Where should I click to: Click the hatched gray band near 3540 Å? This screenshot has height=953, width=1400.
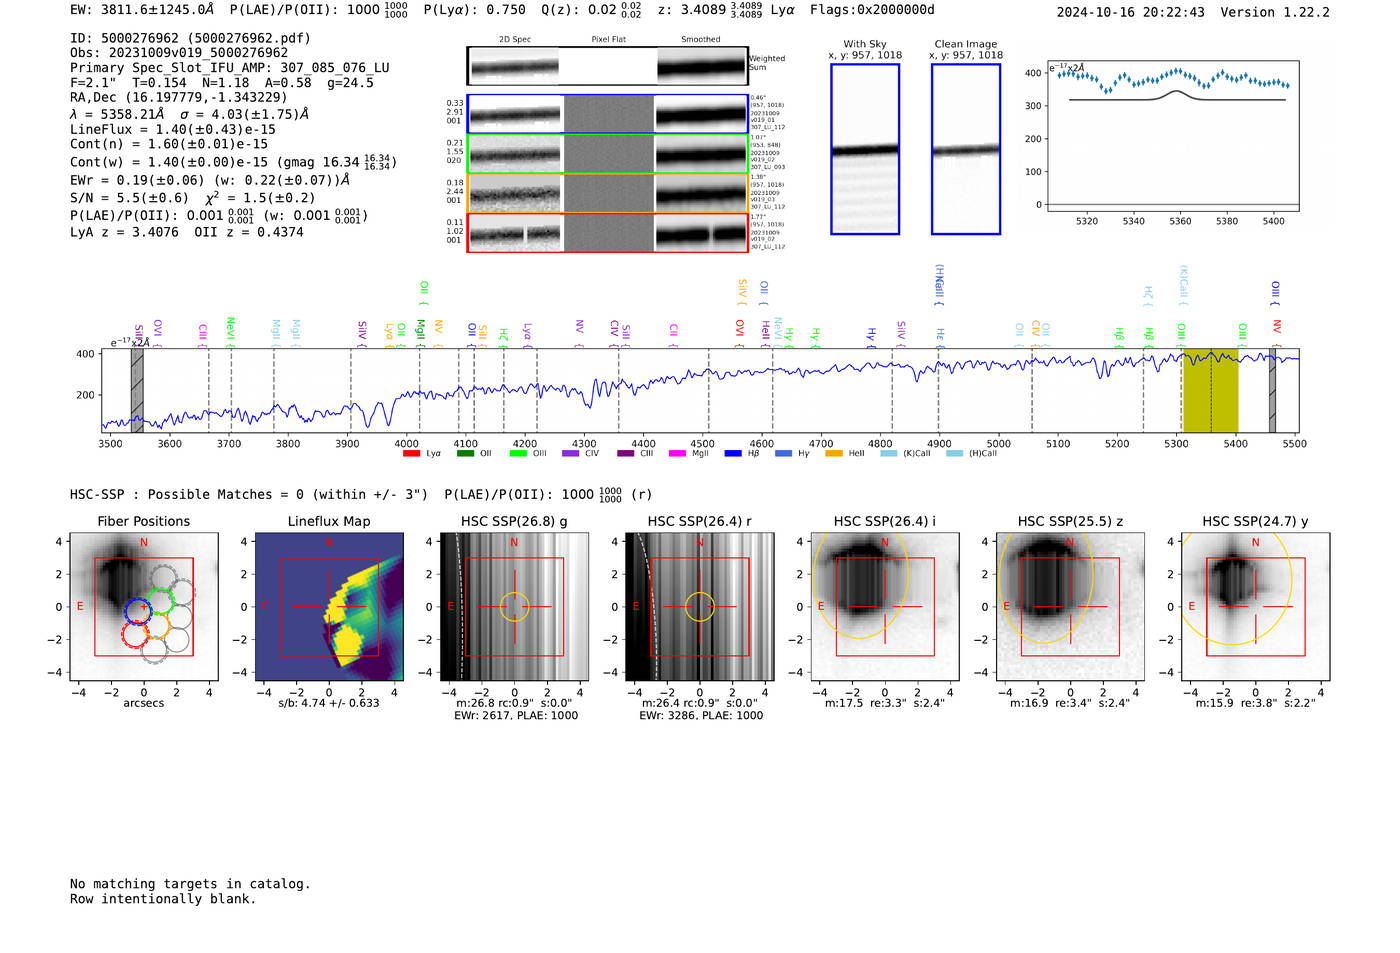(x=137, y=391)
